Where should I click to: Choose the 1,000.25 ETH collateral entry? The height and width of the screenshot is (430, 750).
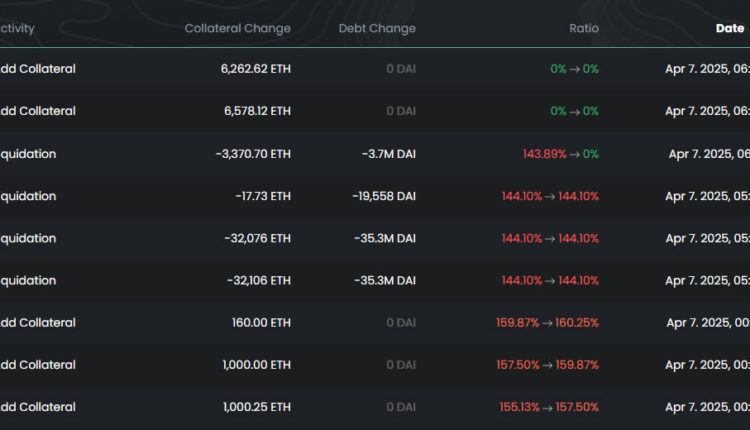coord(256,407)
